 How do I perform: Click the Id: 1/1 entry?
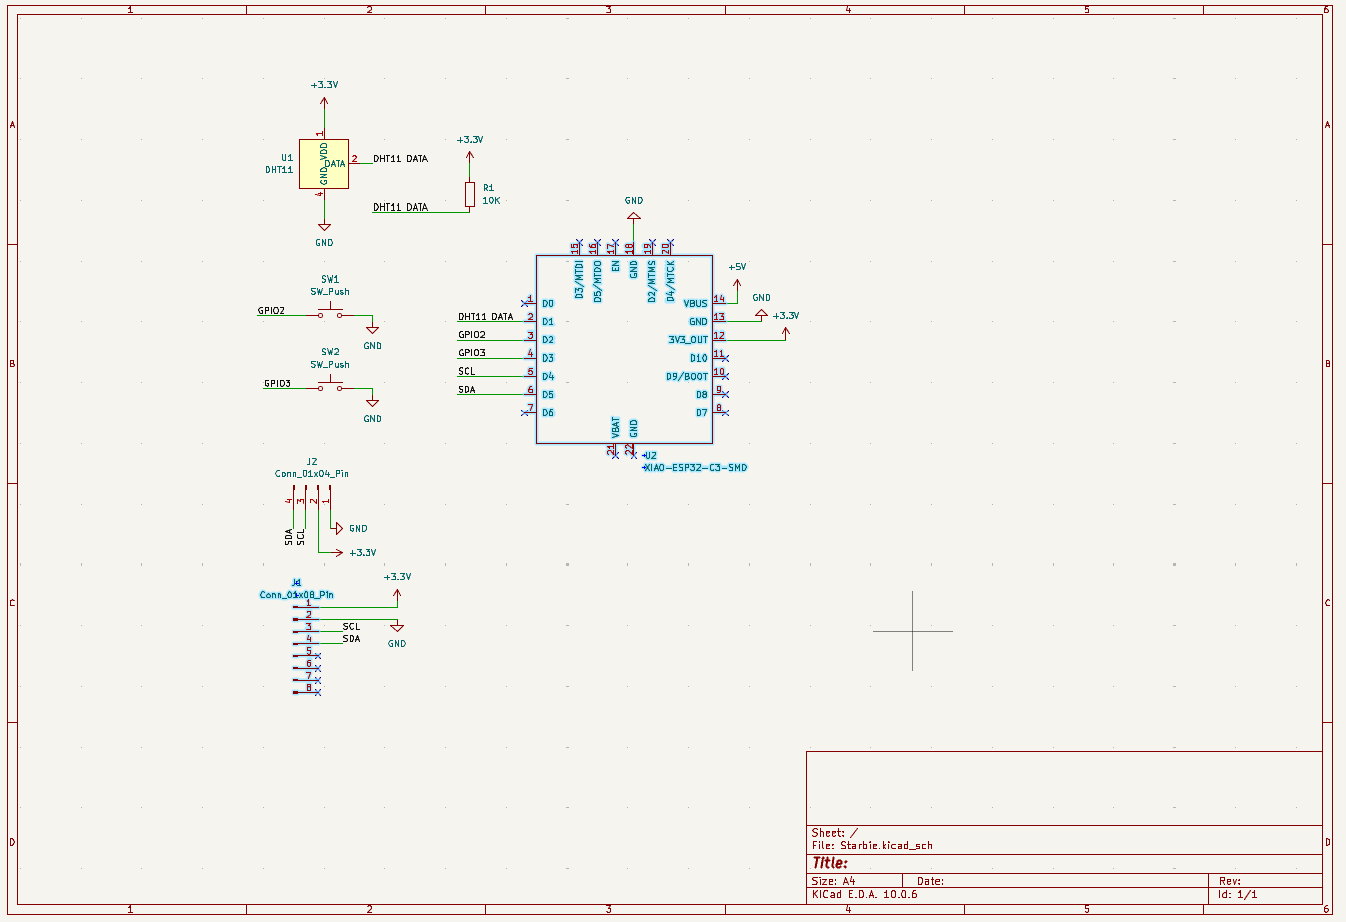pyautogui.click(x=1238, y=895)
